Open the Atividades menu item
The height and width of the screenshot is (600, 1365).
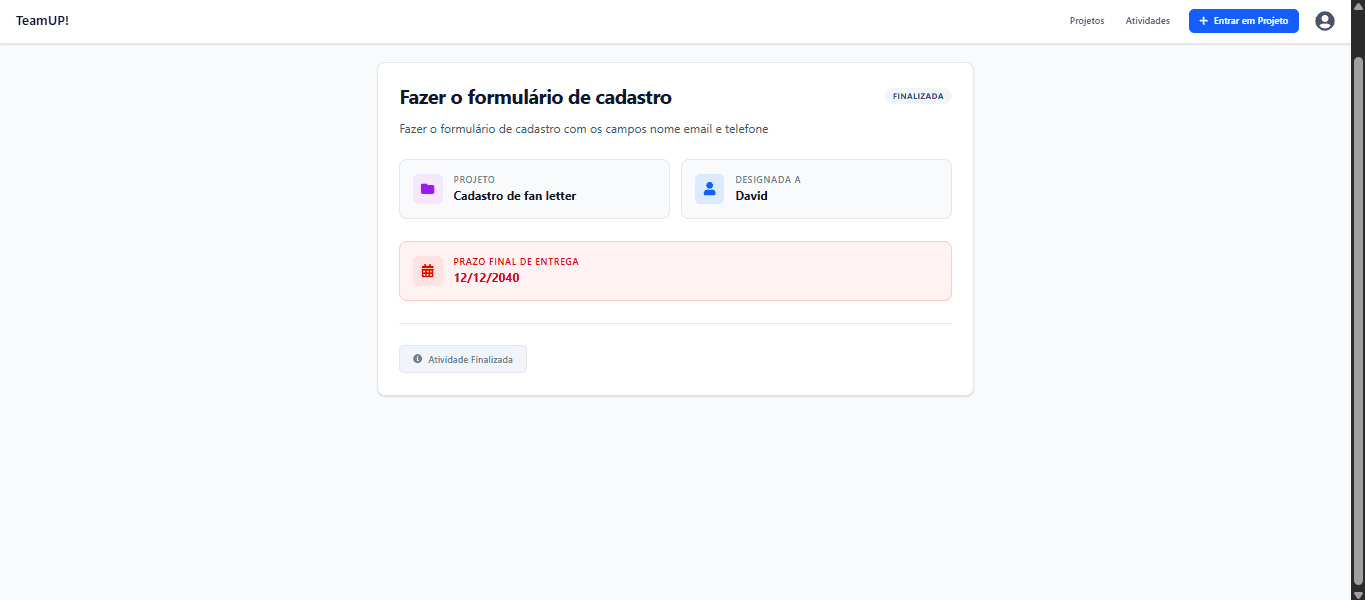coord(1147,21)
